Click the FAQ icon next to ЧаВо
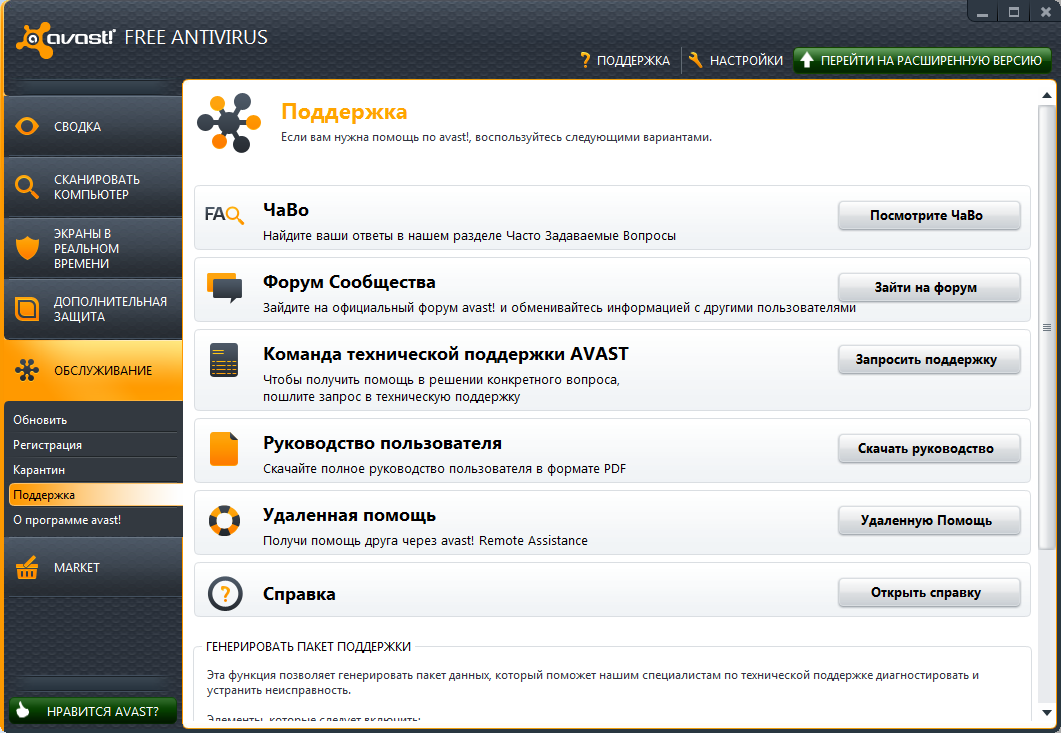Screen dimensions: 1061x733 224,215
